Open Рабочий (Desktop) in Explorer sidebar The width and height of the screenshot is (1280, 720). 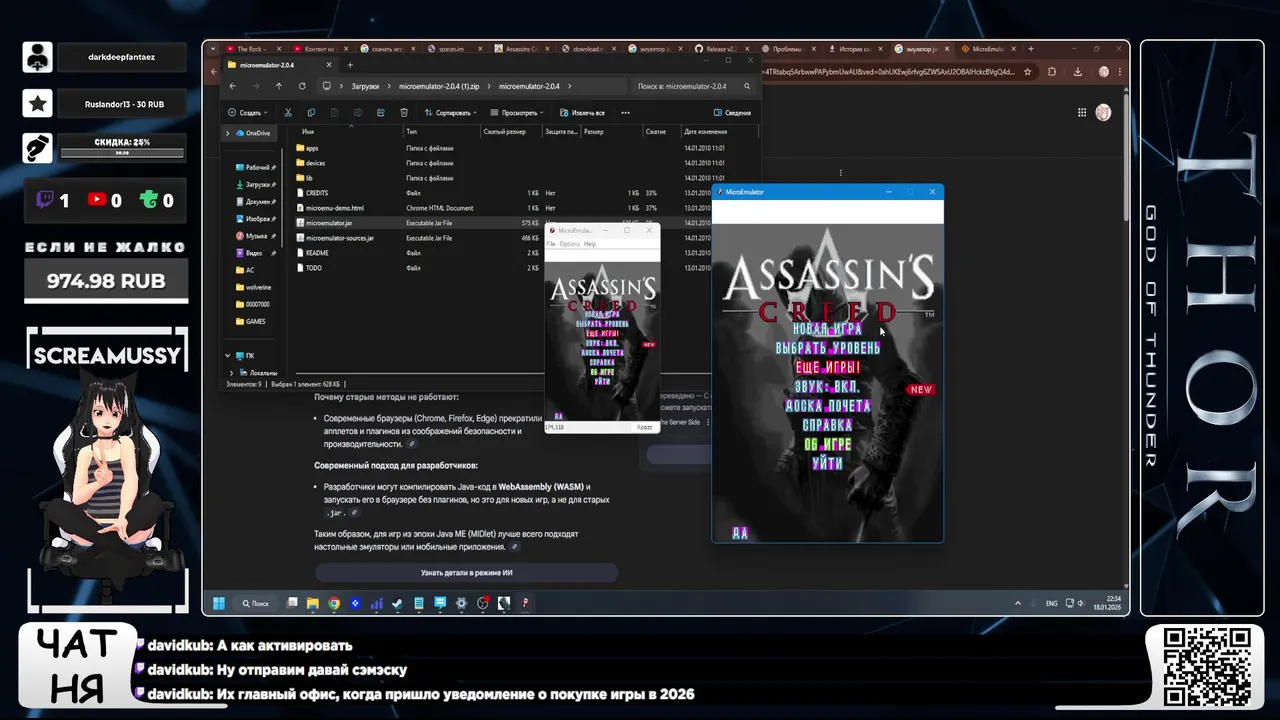pos(256,168)
